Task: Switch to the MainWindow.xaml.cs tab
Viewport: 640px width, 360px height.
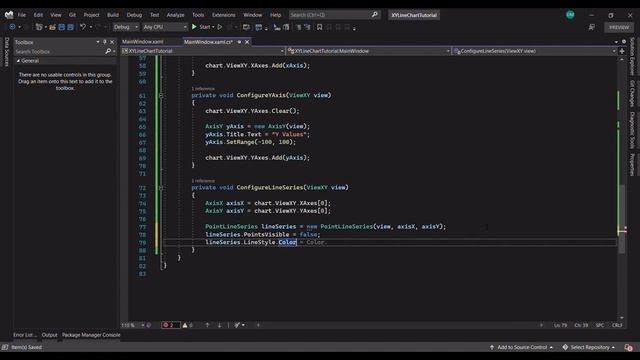Action: pyautogui.click(x=208, y=42)
